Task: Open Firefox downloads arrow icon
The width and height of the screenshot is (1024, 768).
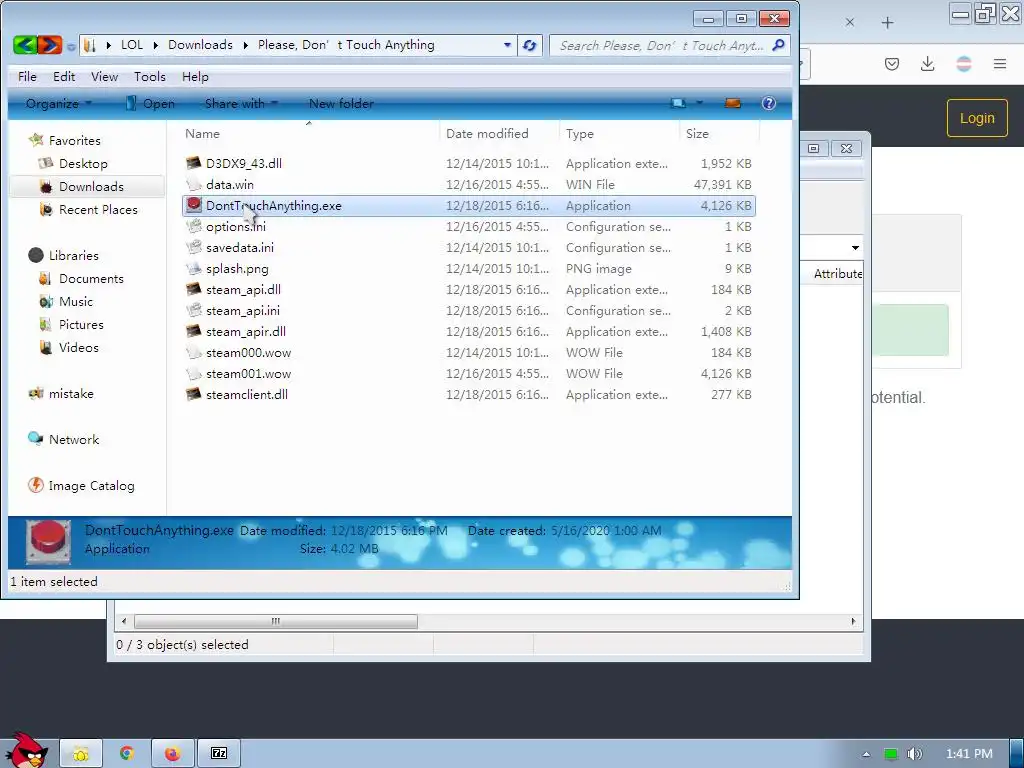Action: 927,63
